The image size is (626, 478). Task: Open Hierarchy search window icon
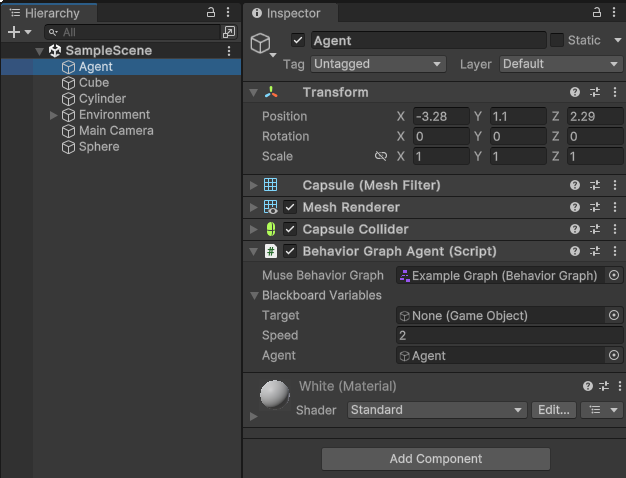tap(229, 32)
